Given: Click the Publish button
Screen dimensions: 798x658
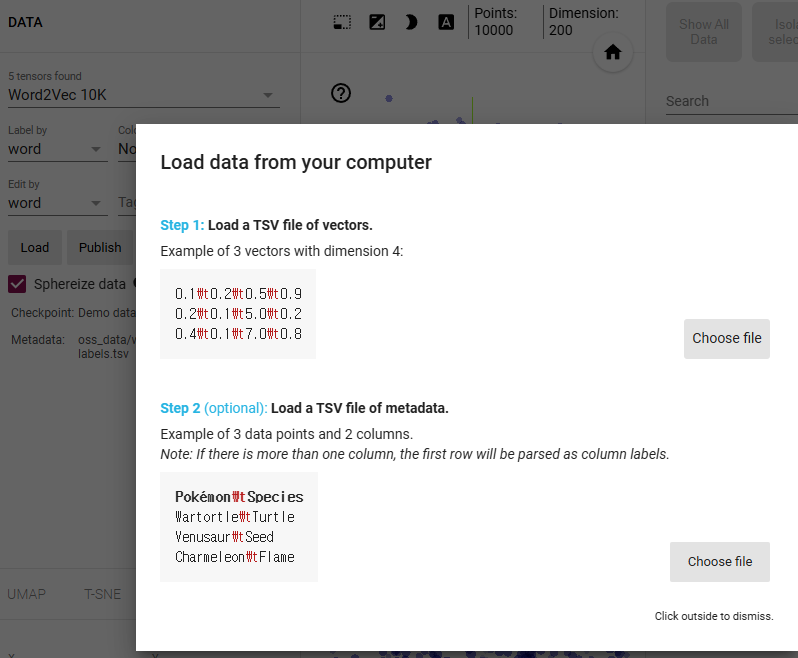Looking at the screenshot, I should click(x=100, y=247).
